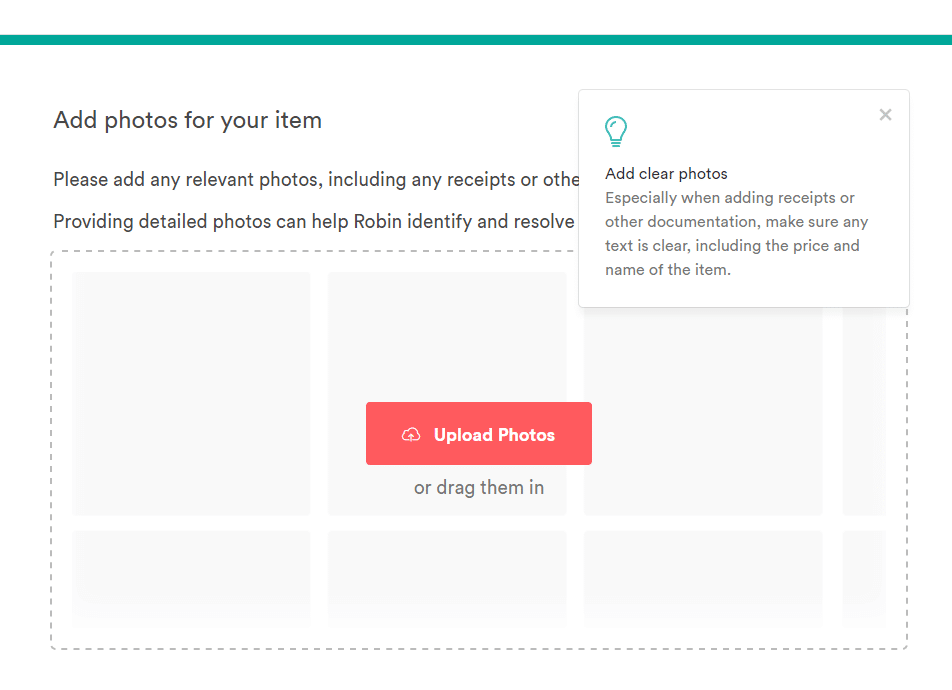Choose the partially visible fourth bottom-row placeholder
The height and width of the screenshot is (690, 952).
click(x=863, y=578)
